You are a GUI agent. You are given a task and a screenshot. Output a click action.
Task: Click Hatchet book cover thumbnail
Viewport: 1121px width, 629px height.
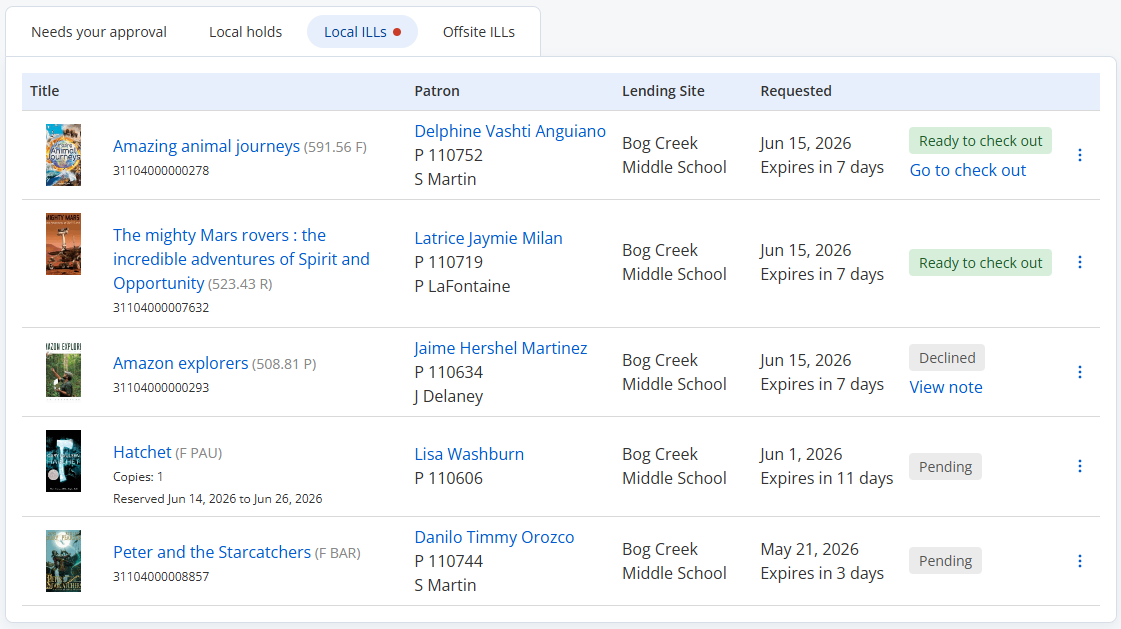[63, 461]
